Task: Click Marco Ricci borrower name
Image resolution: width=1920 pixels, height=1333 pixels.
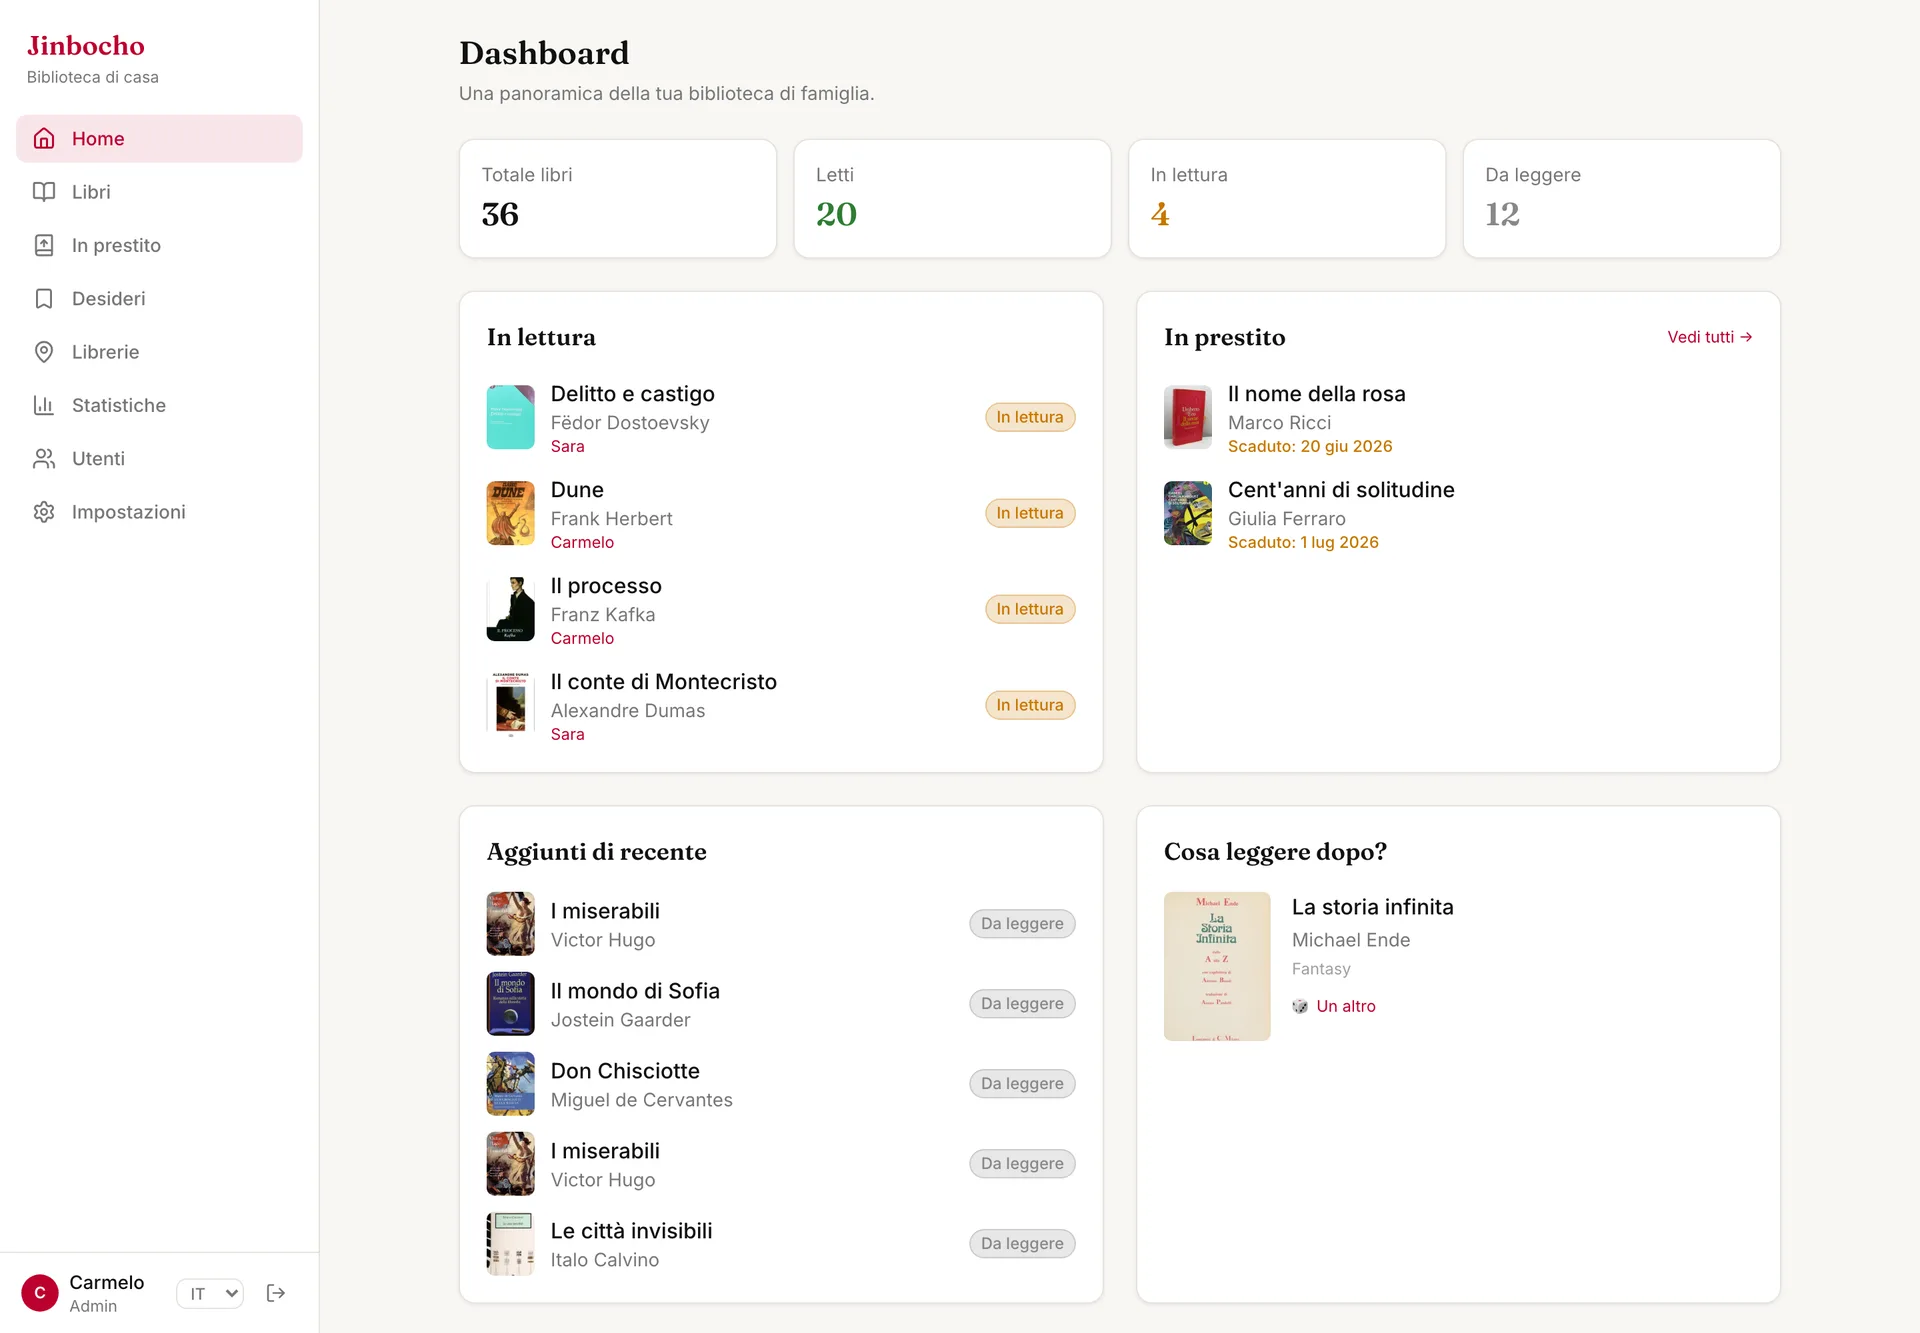Action: tap(1279, 423)
